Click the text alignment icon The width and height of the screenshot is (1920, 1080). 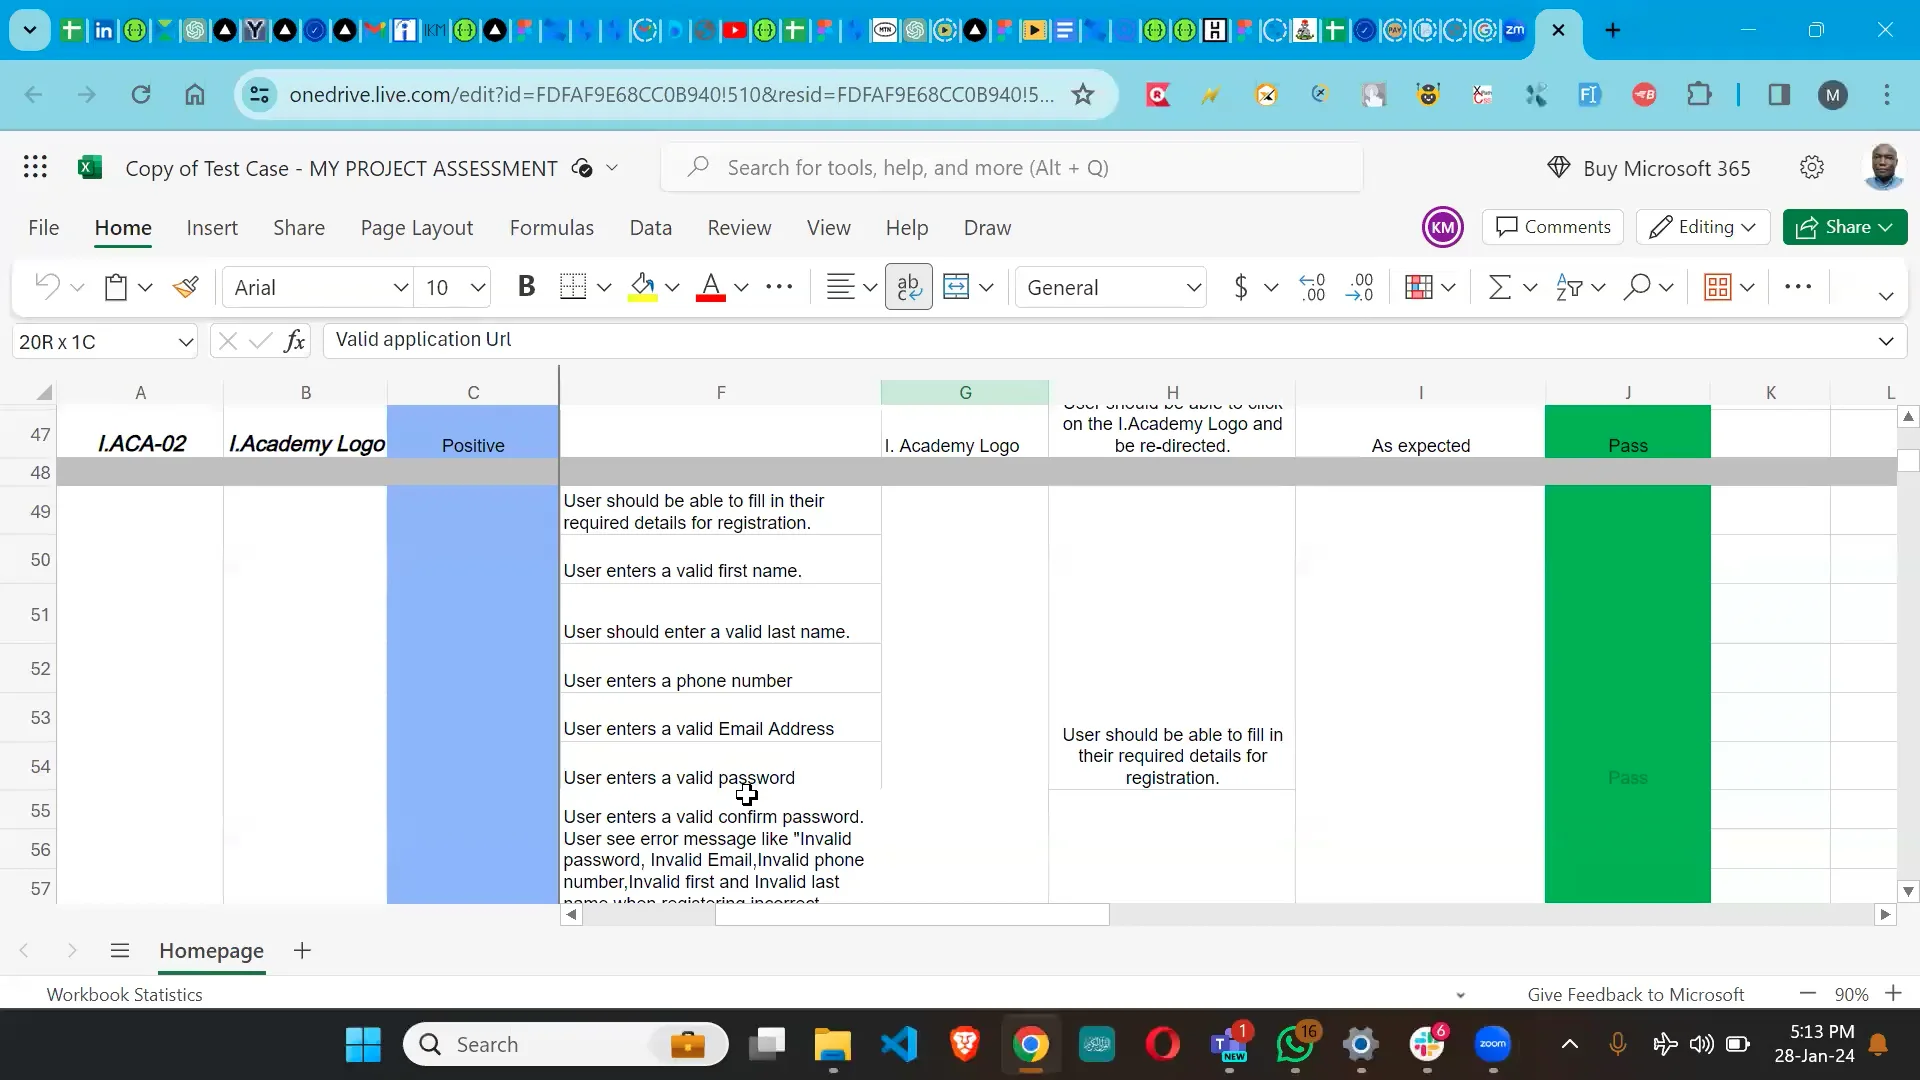click(840, 287)
